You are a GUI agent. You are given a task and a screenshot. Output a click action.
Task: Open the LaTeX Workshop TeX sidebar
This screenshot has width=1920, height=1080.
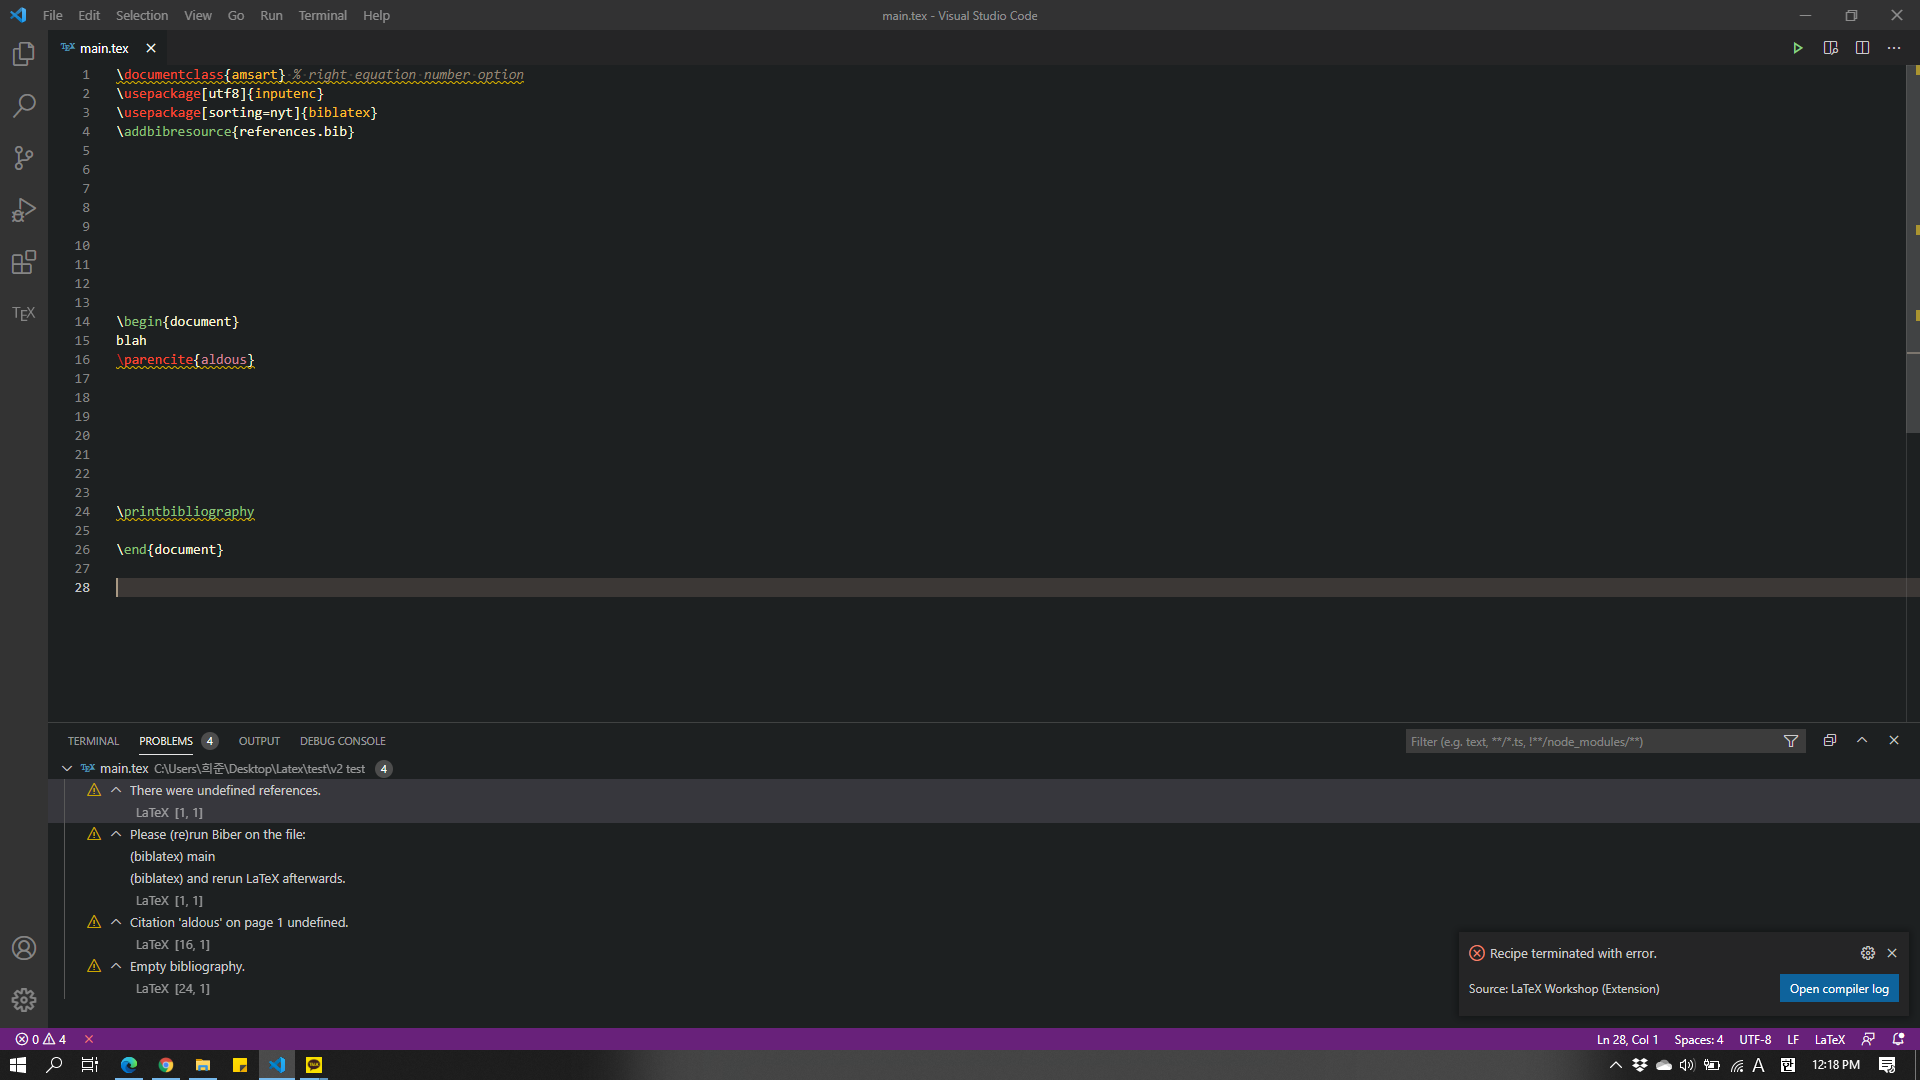click(x=24, y=313)
